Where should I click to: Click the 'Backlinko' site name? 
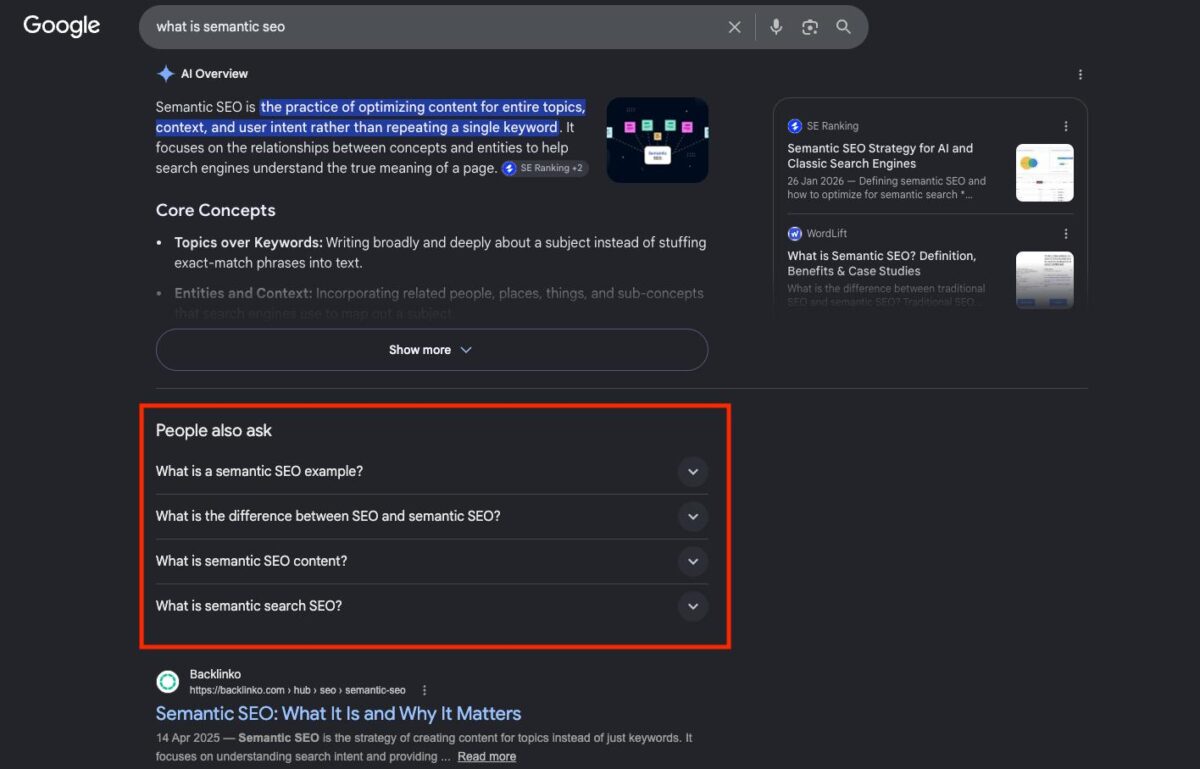[215, 674]
